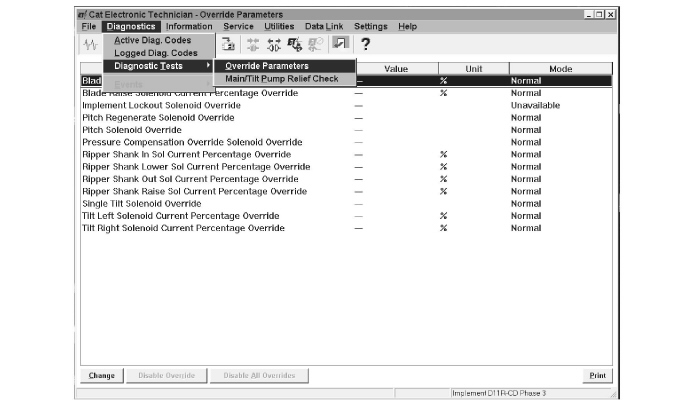Expand the greyed Events submenu arrow
700x400 pixels.
click(208, 84)
